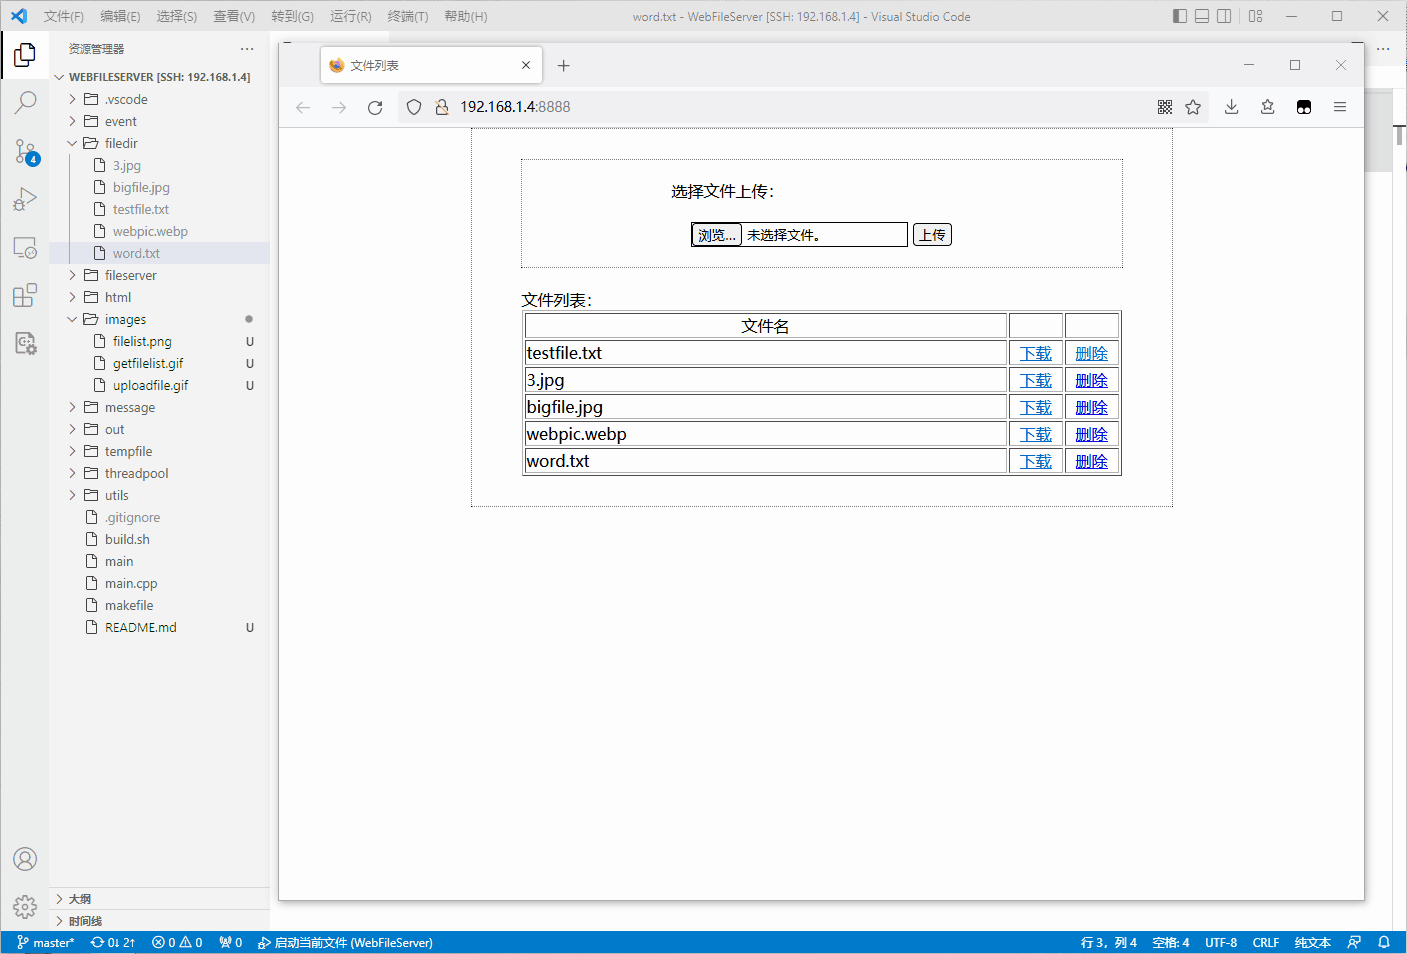Click the notifications bell in status bar
This screenshot has height=954, width=1407.
pos(1384,942)
